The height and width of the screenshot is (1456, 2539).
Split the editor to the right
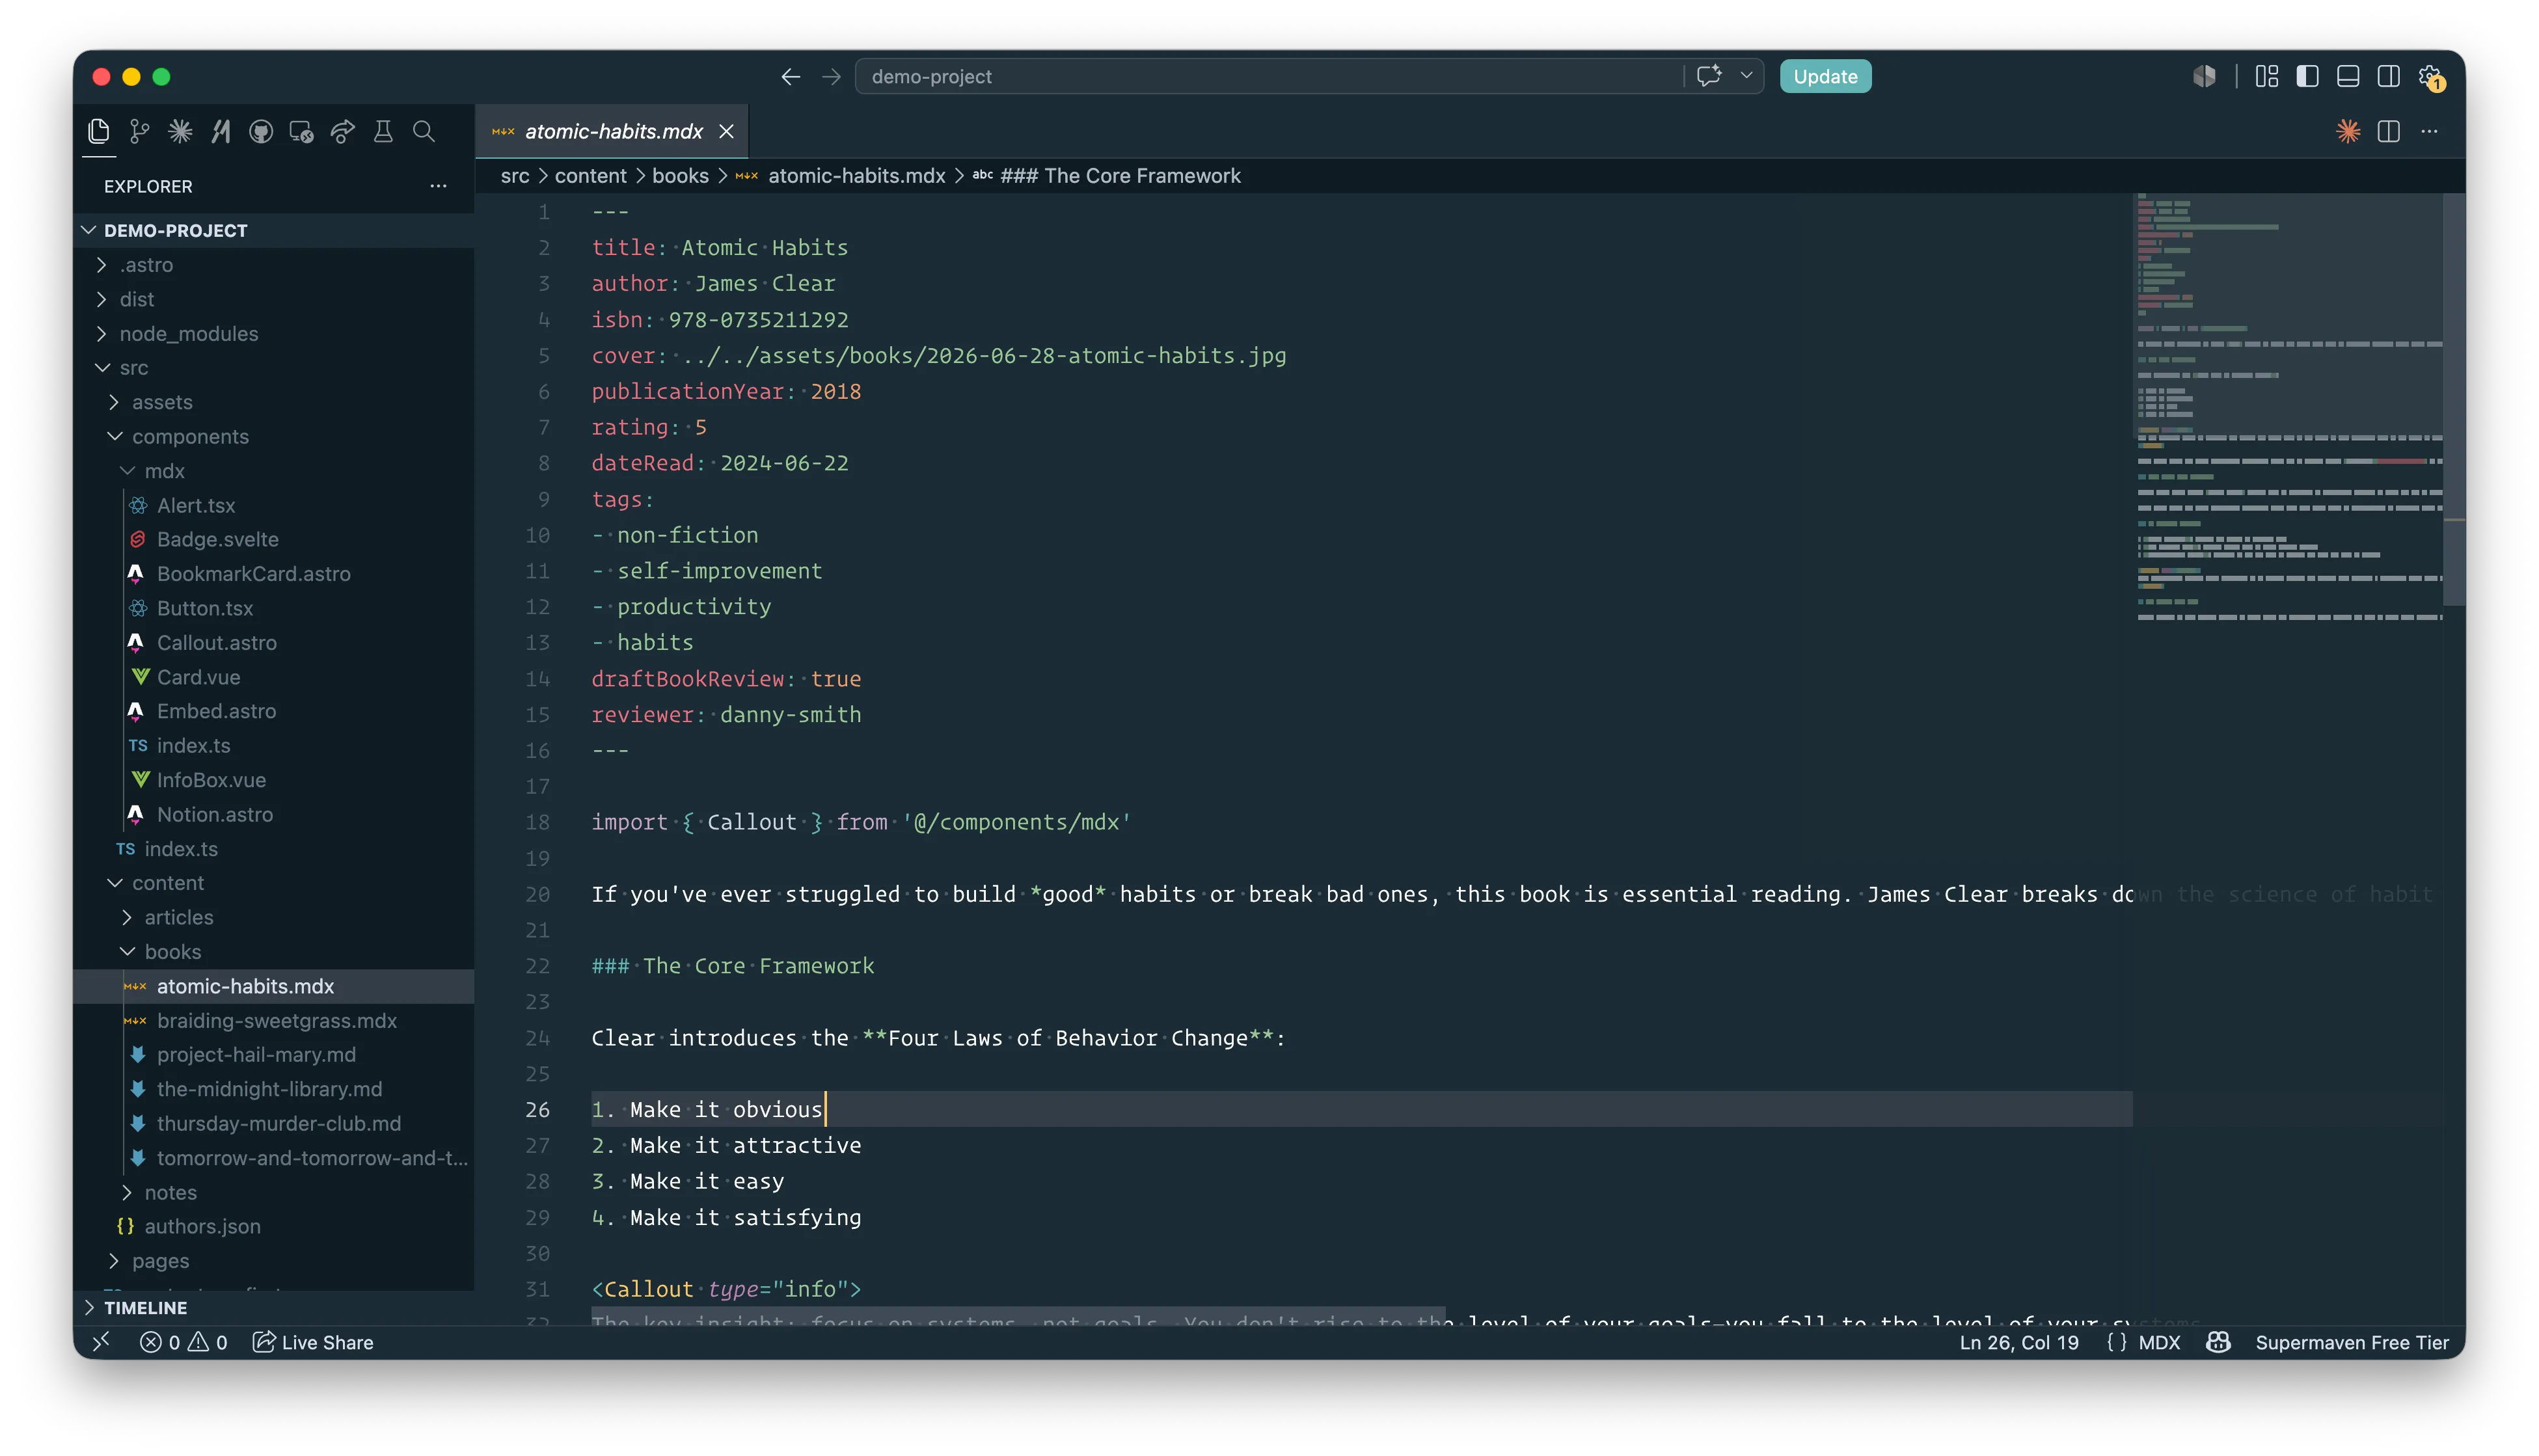tap(2389, 131)
